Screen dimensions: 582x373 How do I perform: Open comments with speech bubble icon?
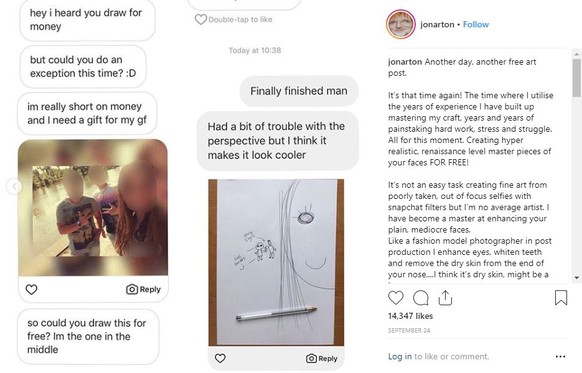coord(421,298)
